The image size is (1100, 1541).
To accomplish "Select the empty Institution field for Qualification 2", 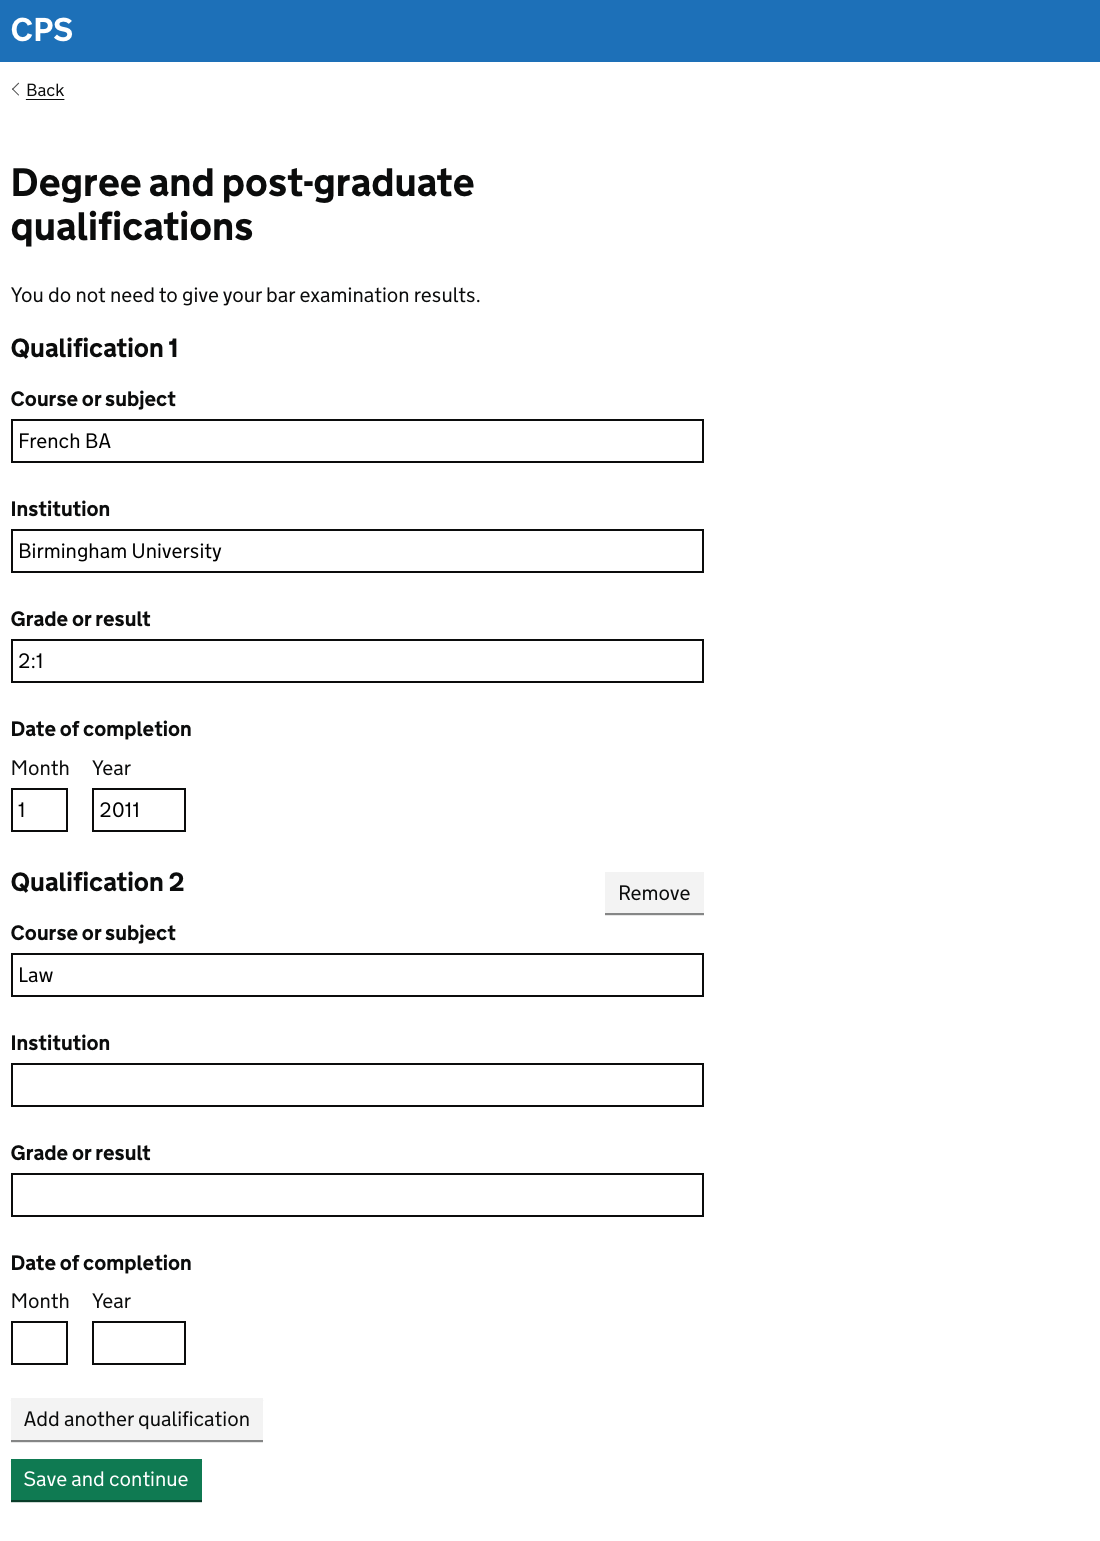I will [x=356, y=1085].
